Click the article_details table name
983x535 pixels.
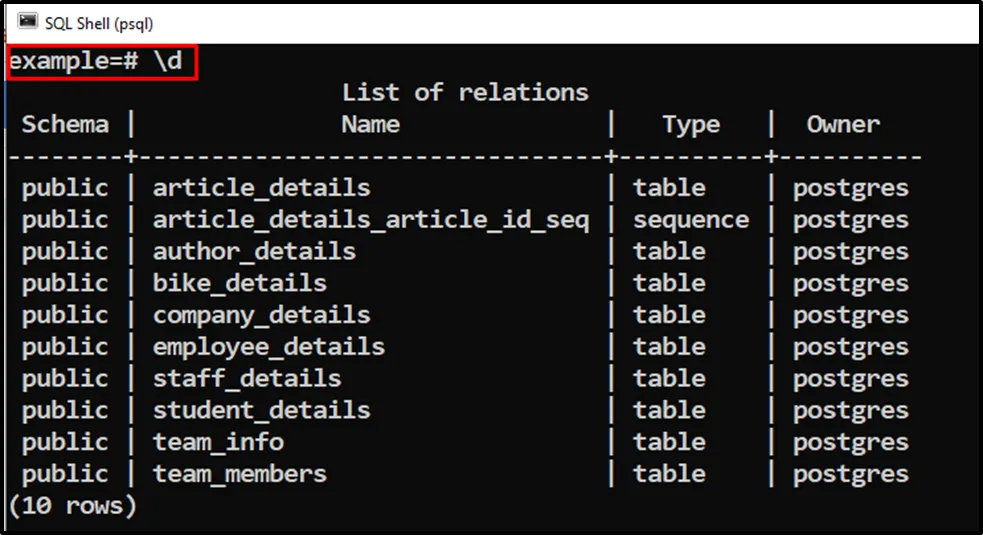tap(261, 188)
